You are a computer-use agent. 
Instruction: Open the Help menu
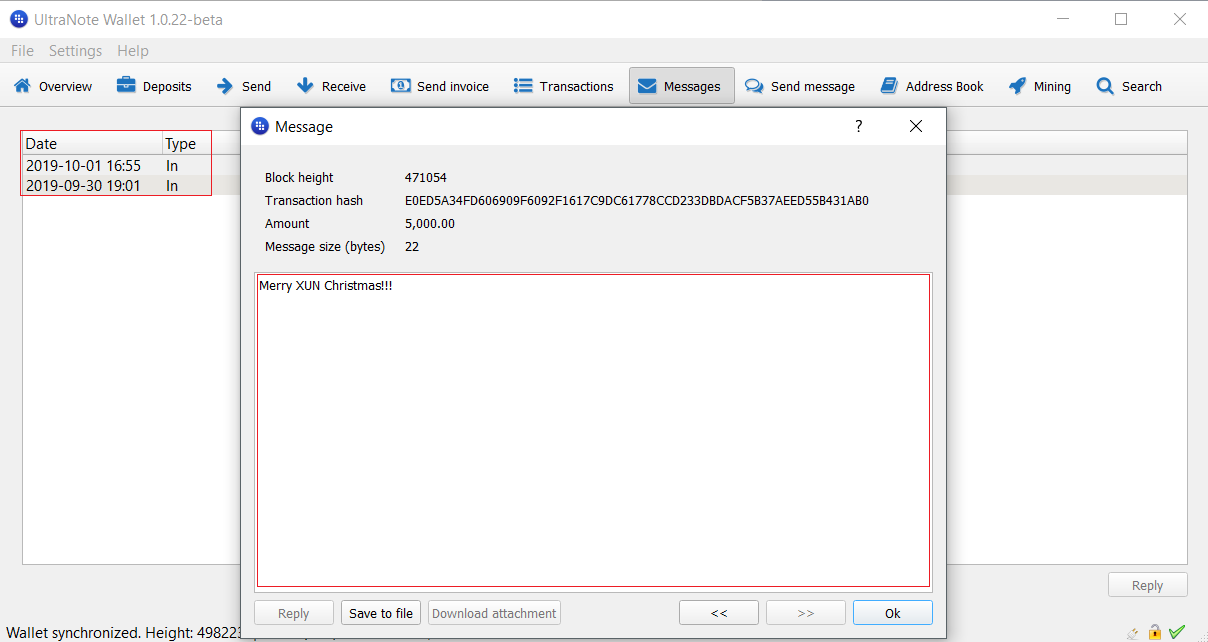133,51
